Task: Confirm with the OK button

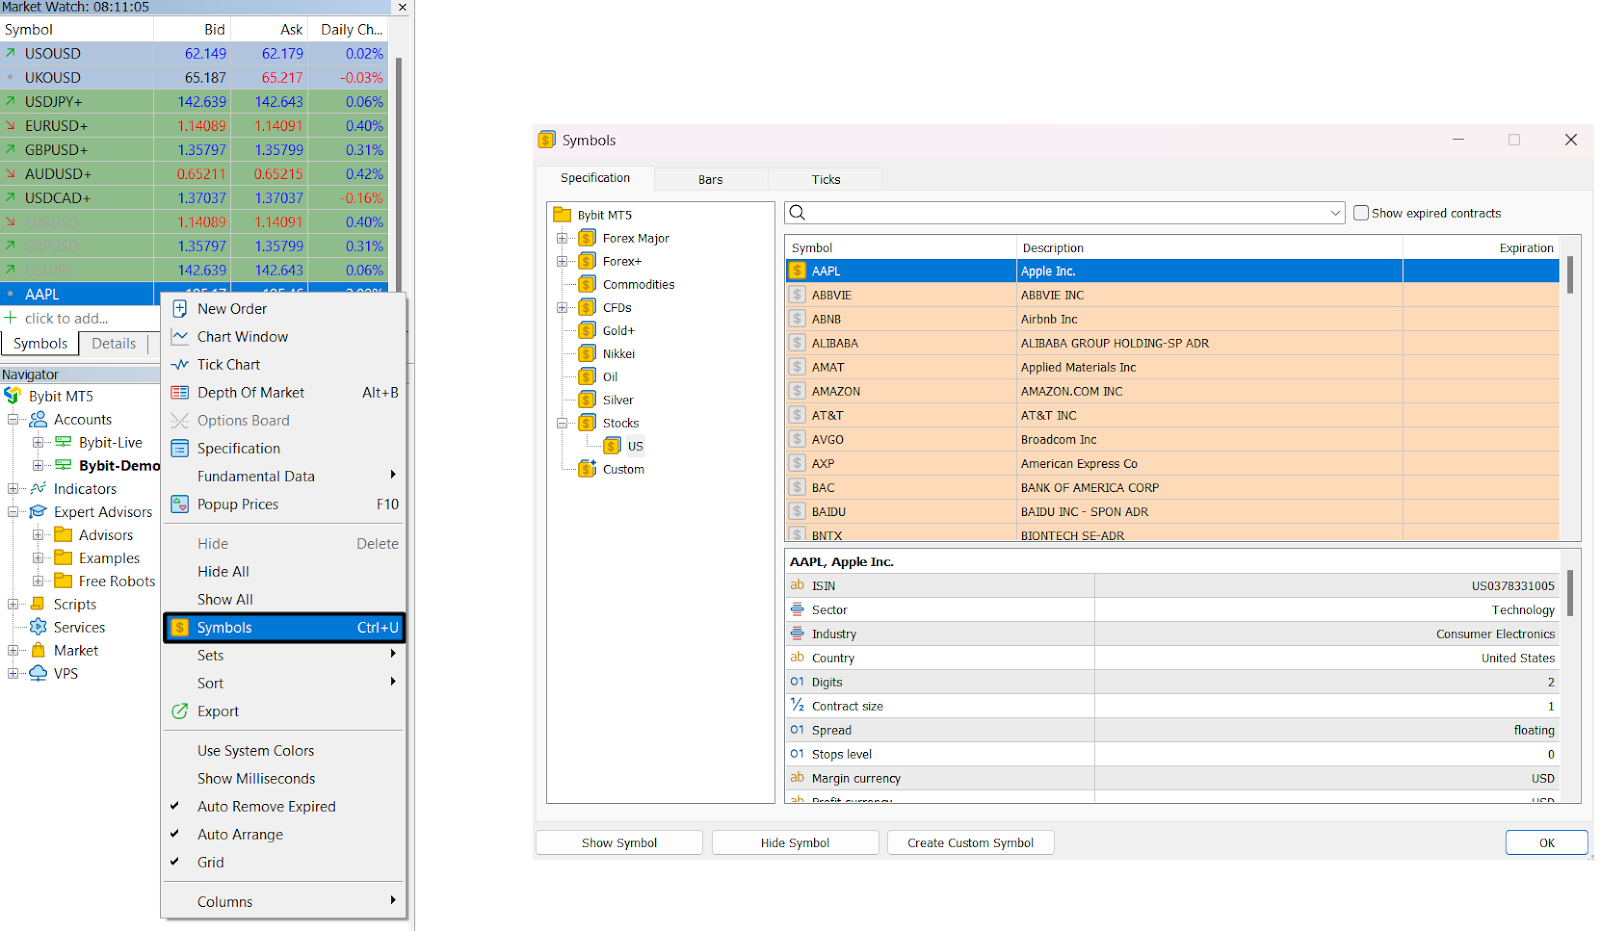Action: 1546,843
